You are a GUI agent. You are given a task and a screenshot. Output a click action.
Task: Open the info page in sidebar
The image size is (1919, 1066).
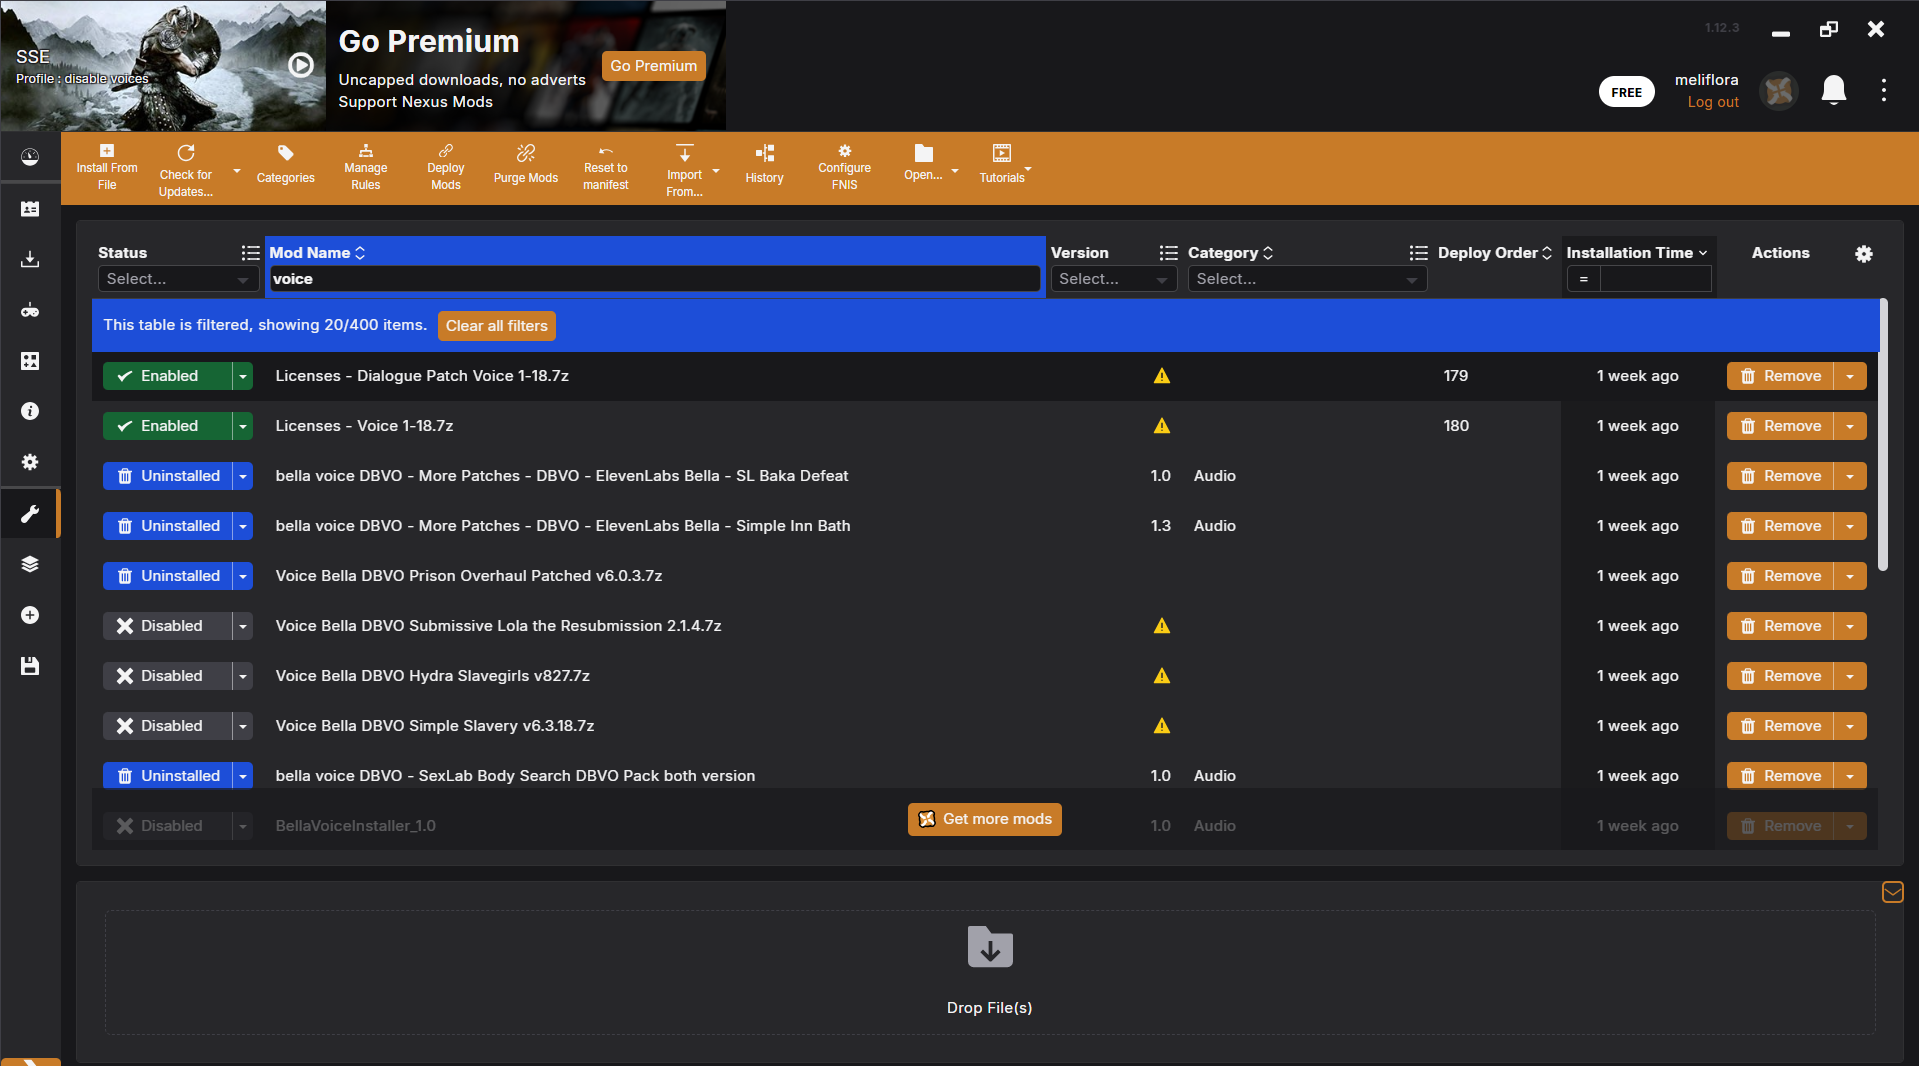coord(30,411)
